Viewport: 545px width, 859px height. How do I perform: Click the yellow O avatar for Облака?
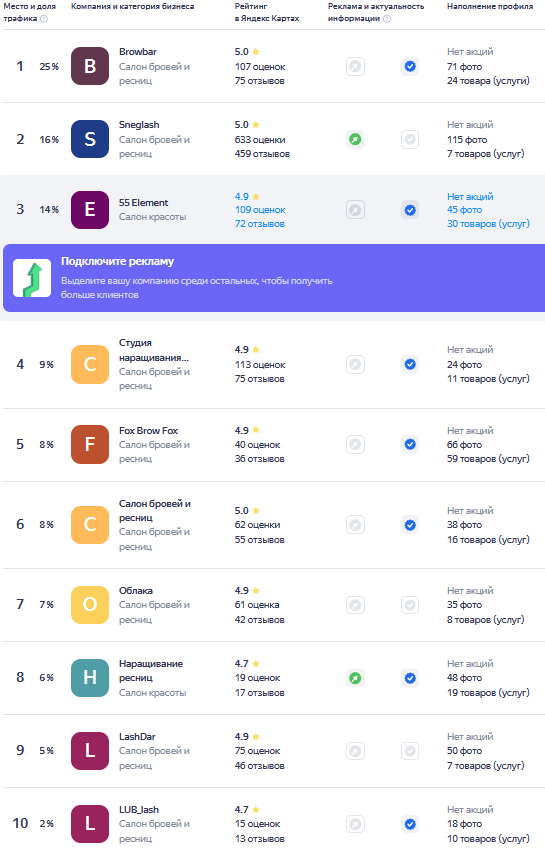tap(90, 605)
